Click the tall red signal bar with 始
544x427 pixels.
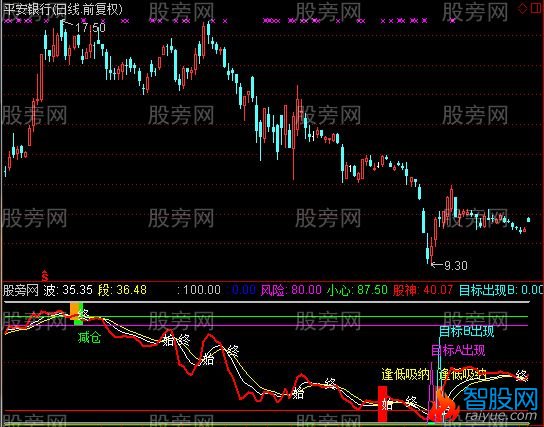(383, 404)
